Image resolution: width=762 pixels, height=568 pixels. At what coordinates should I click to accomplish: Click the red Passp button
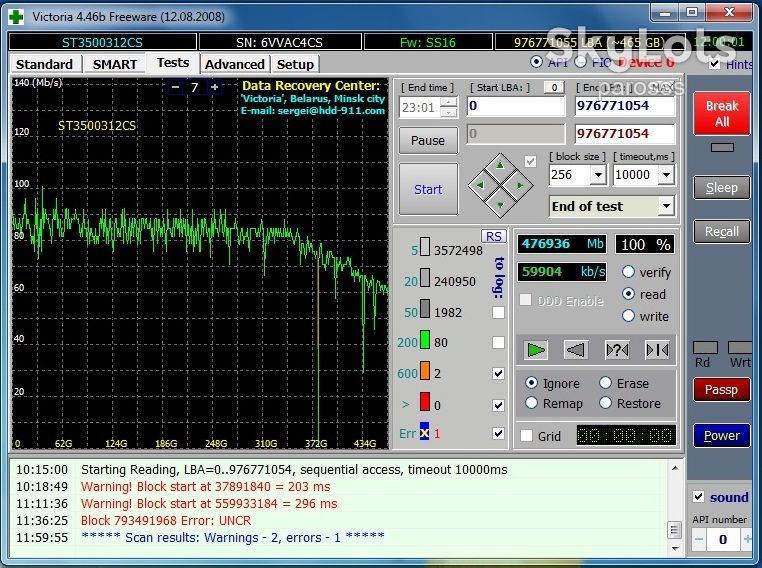coord(722,390)
